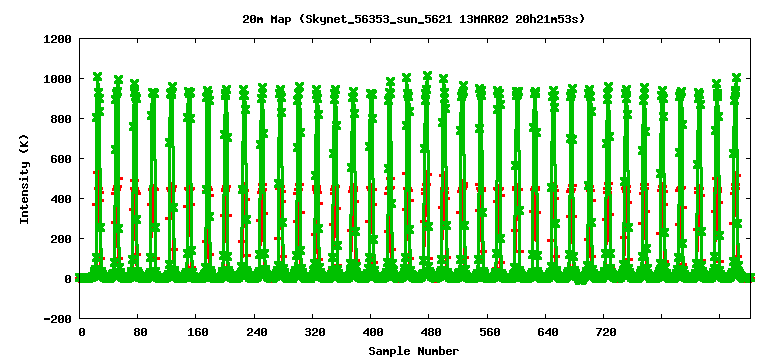The image size is (768, 360).
Task: Click the 800 y-axis tick label
Action: 62,119
